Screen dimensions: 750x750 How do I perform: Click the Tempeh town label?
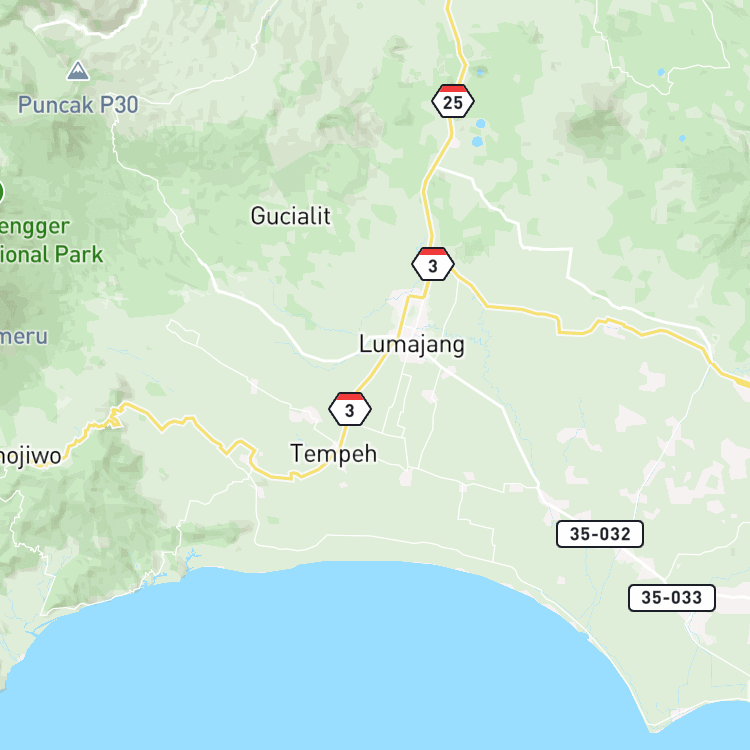tap(333, 453)
